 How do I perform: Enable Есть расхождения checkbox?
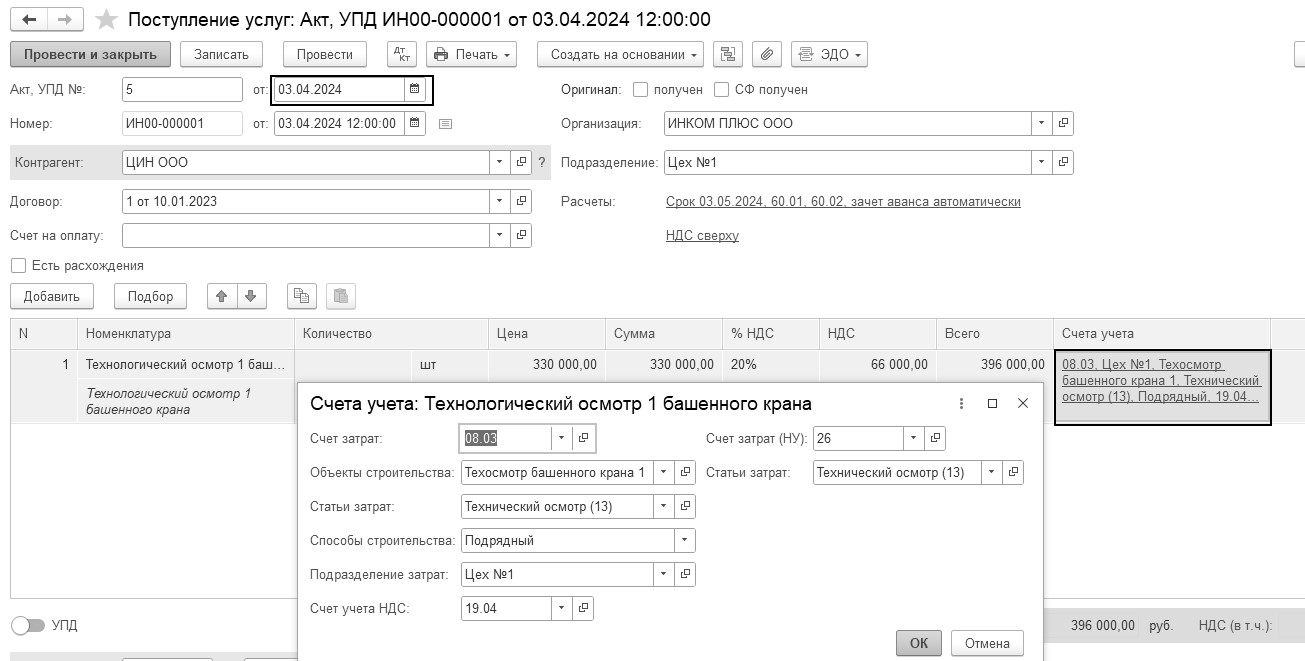point(18,266)
